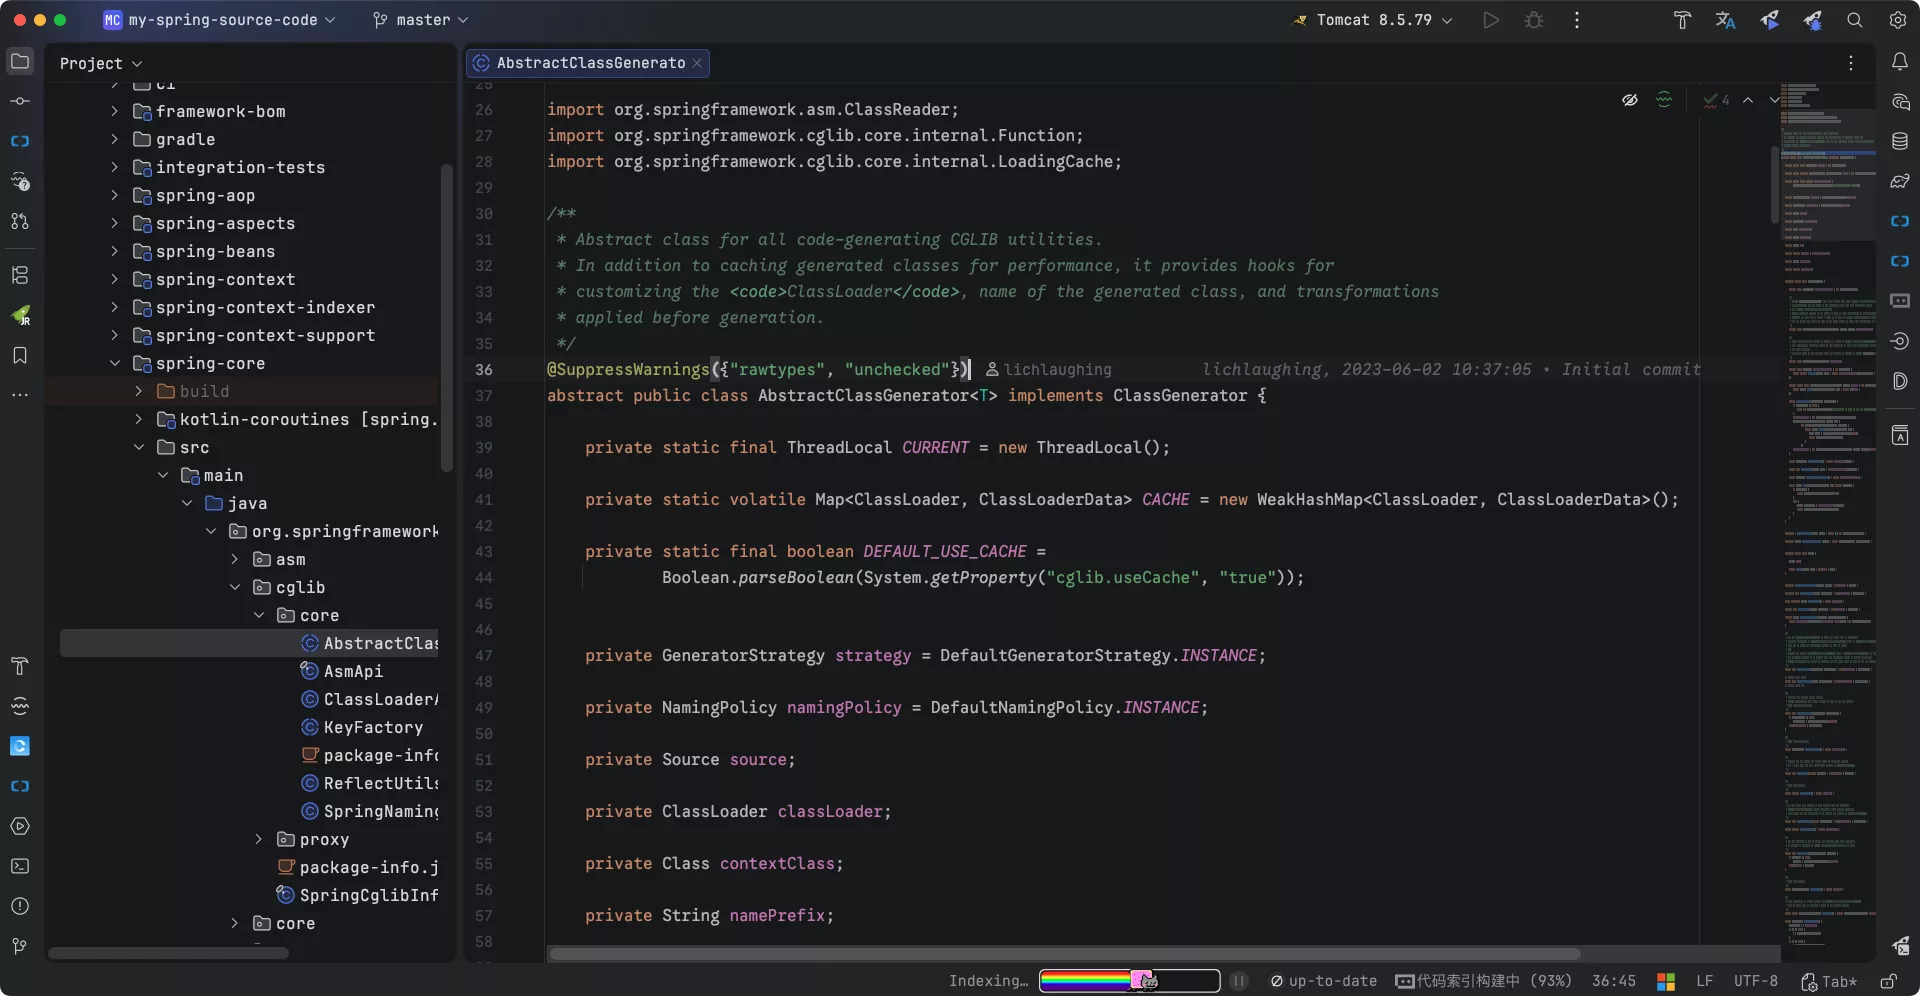Click the Debug bug icon
1920x996 pixels.
tap(1534, 20)
